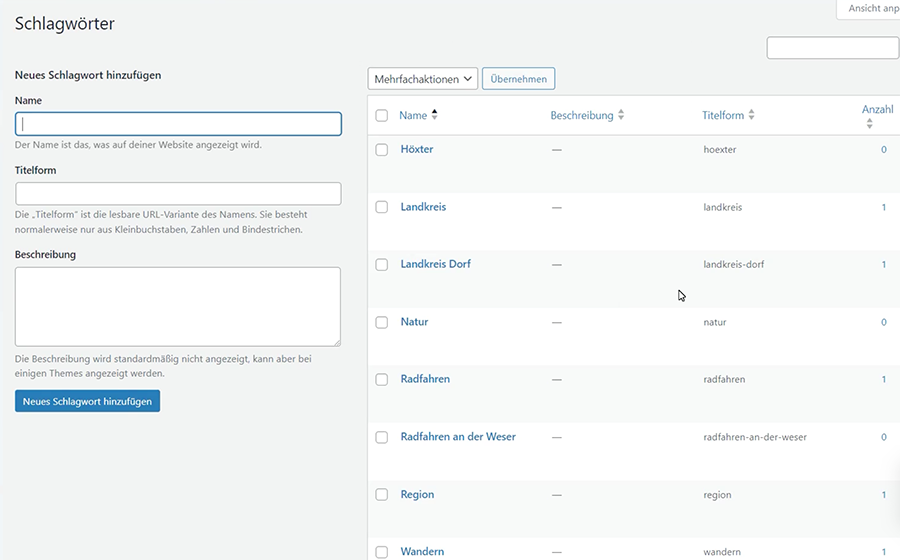
Task: Expand the Ansicht anpassen panel
Action: point(870,9)
